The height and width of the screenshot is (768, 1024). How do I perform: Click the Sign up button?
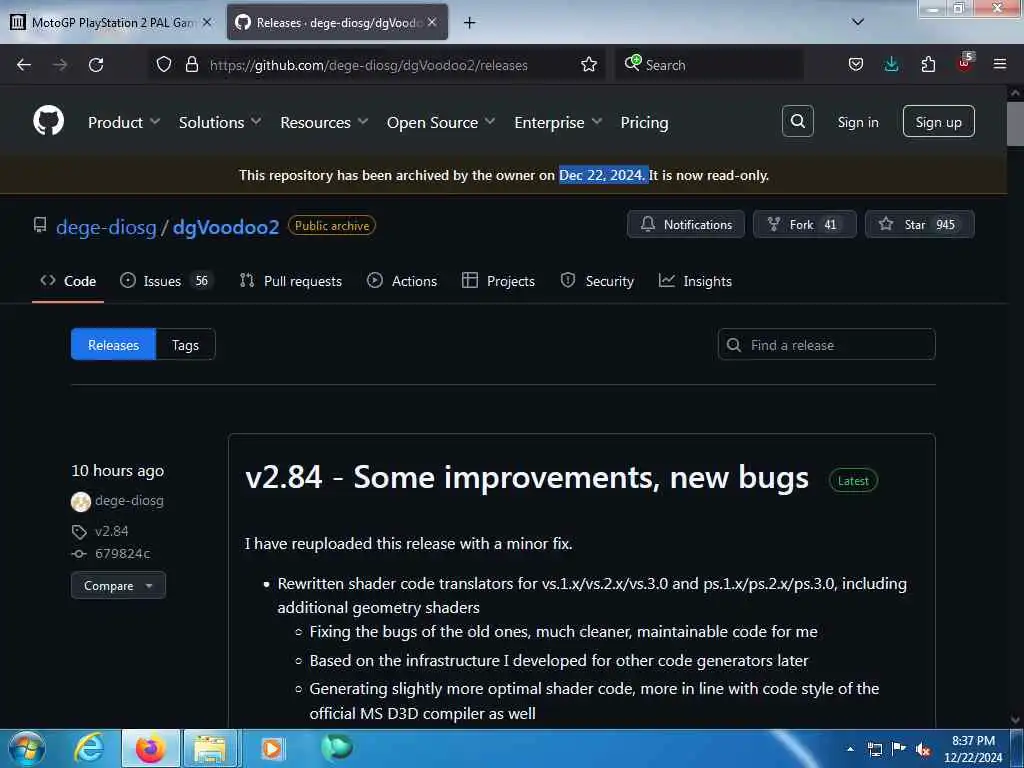tap(938, 121)
